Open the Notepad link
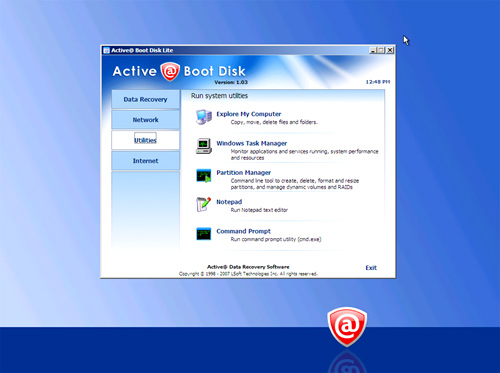 (x=229, y=202)
